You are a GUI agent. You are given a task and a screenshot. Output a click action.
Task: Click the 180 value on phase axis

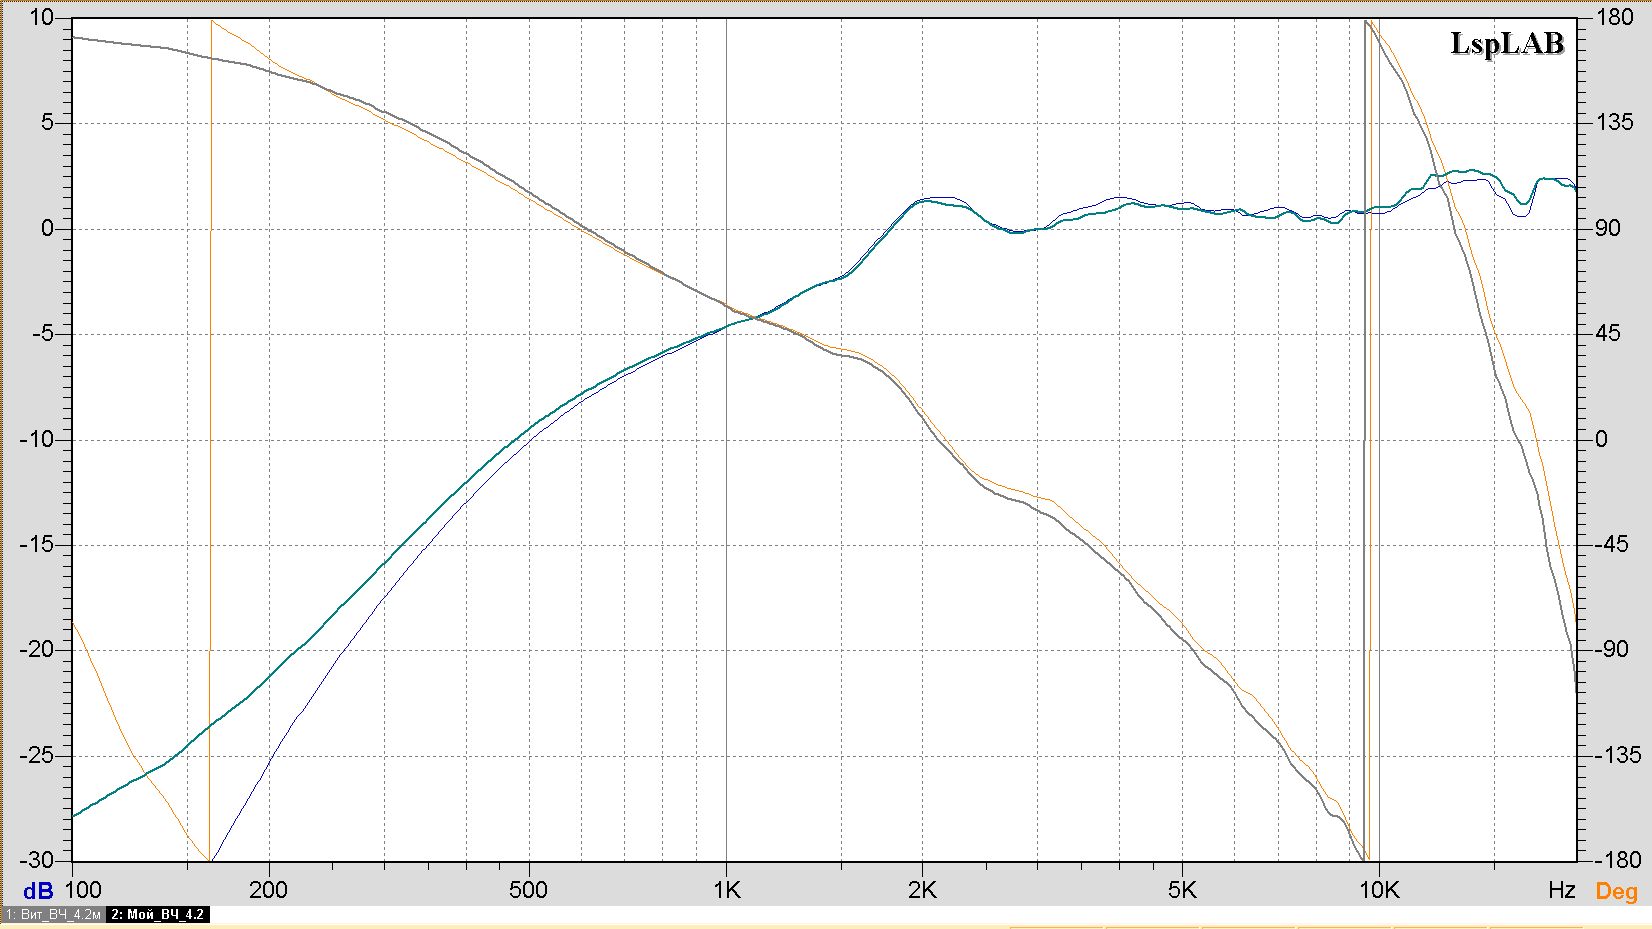[x=1614, y=17]
